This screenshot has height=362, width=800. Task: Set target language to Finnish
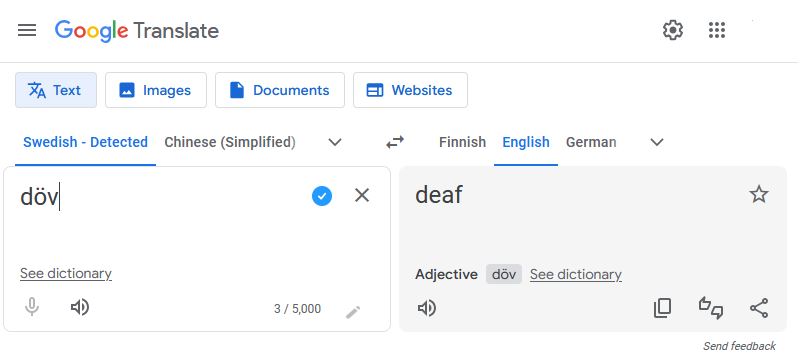point(462,142)
